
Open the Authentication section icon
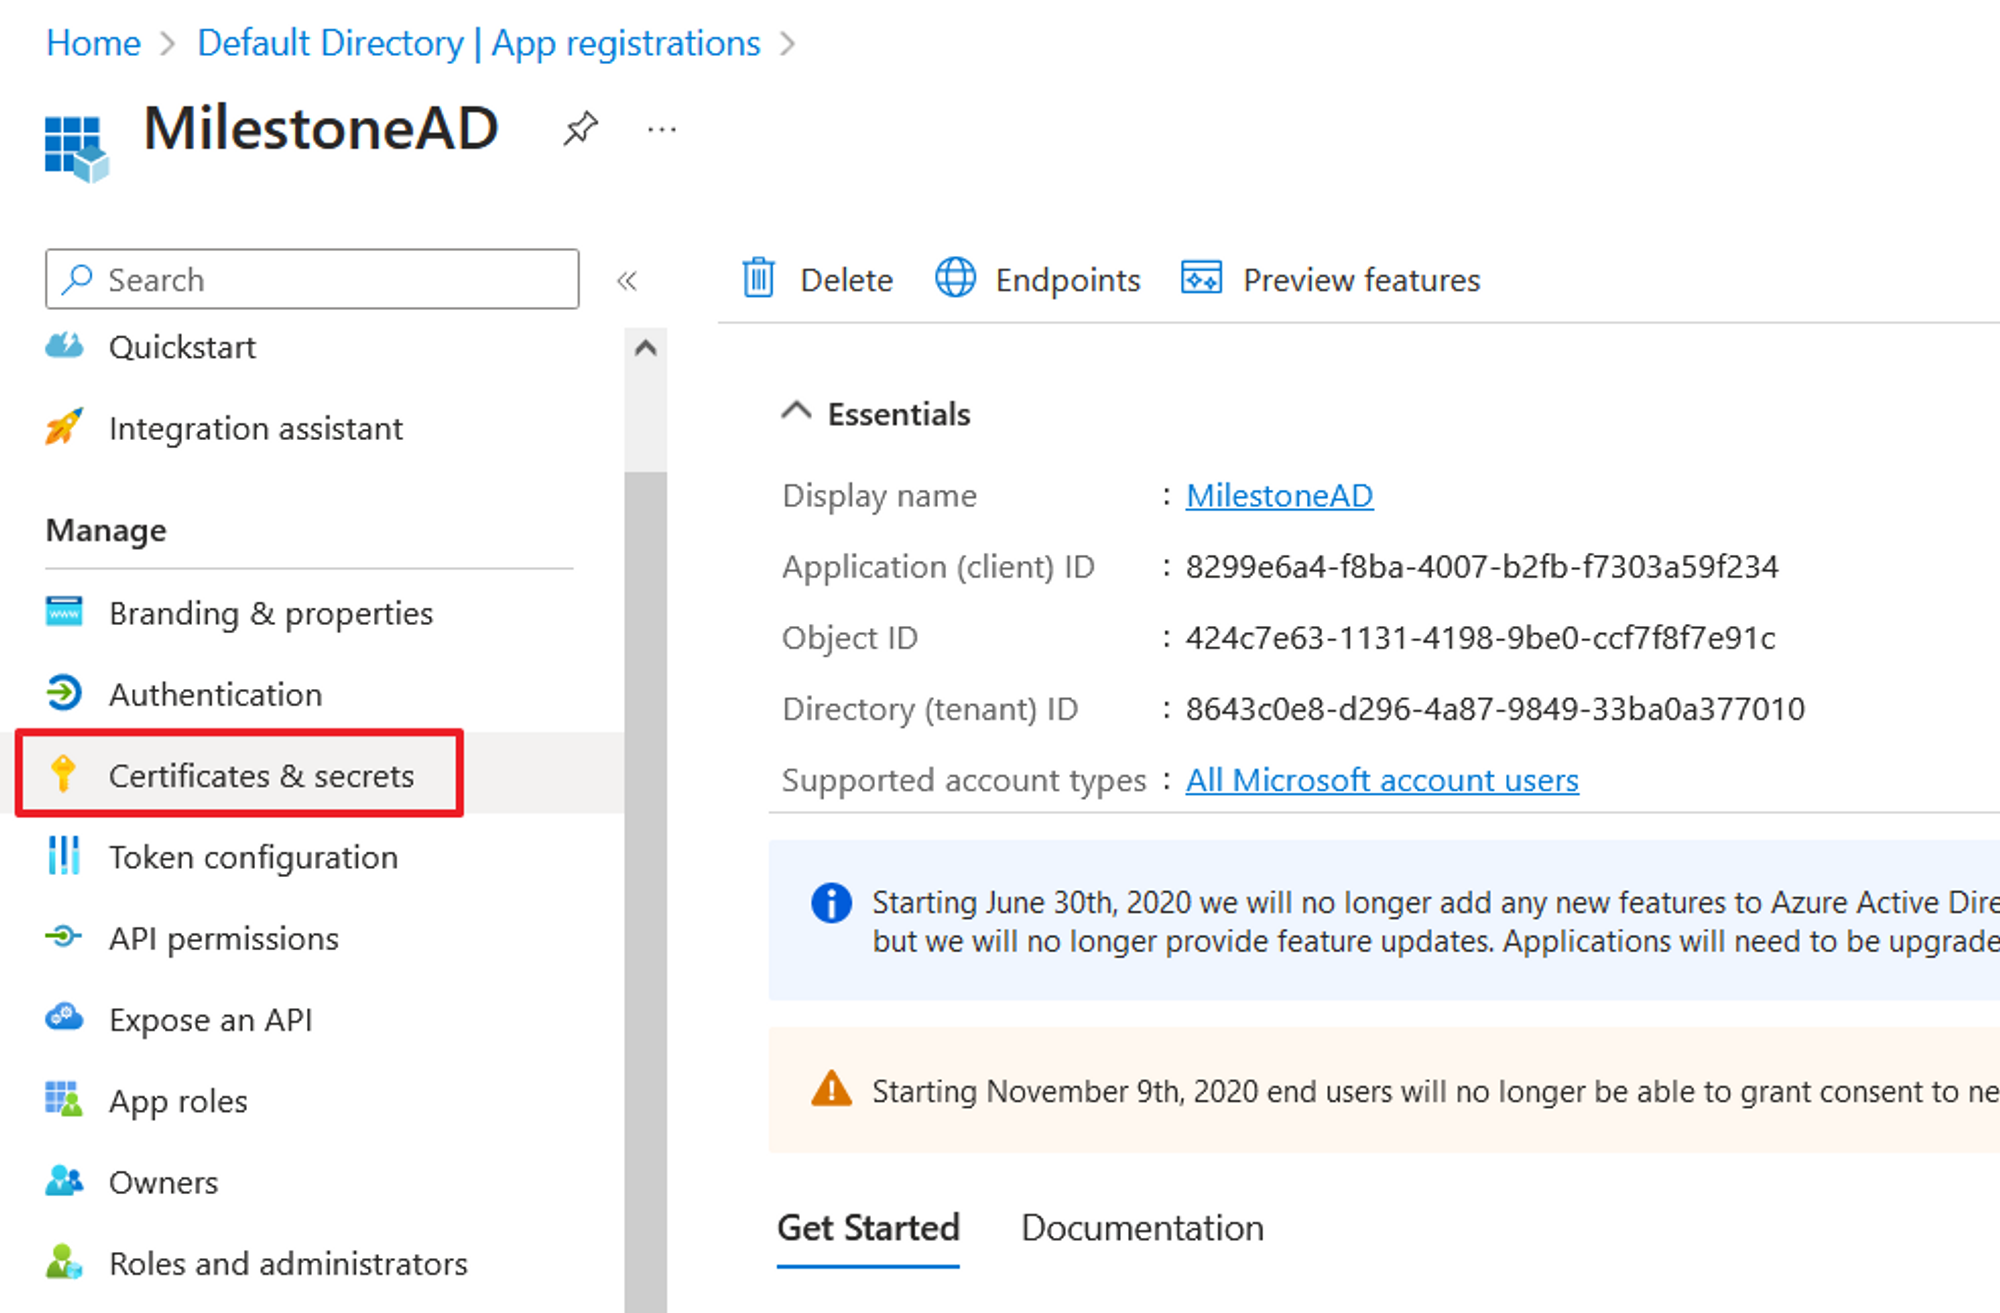tap(63, 694)
